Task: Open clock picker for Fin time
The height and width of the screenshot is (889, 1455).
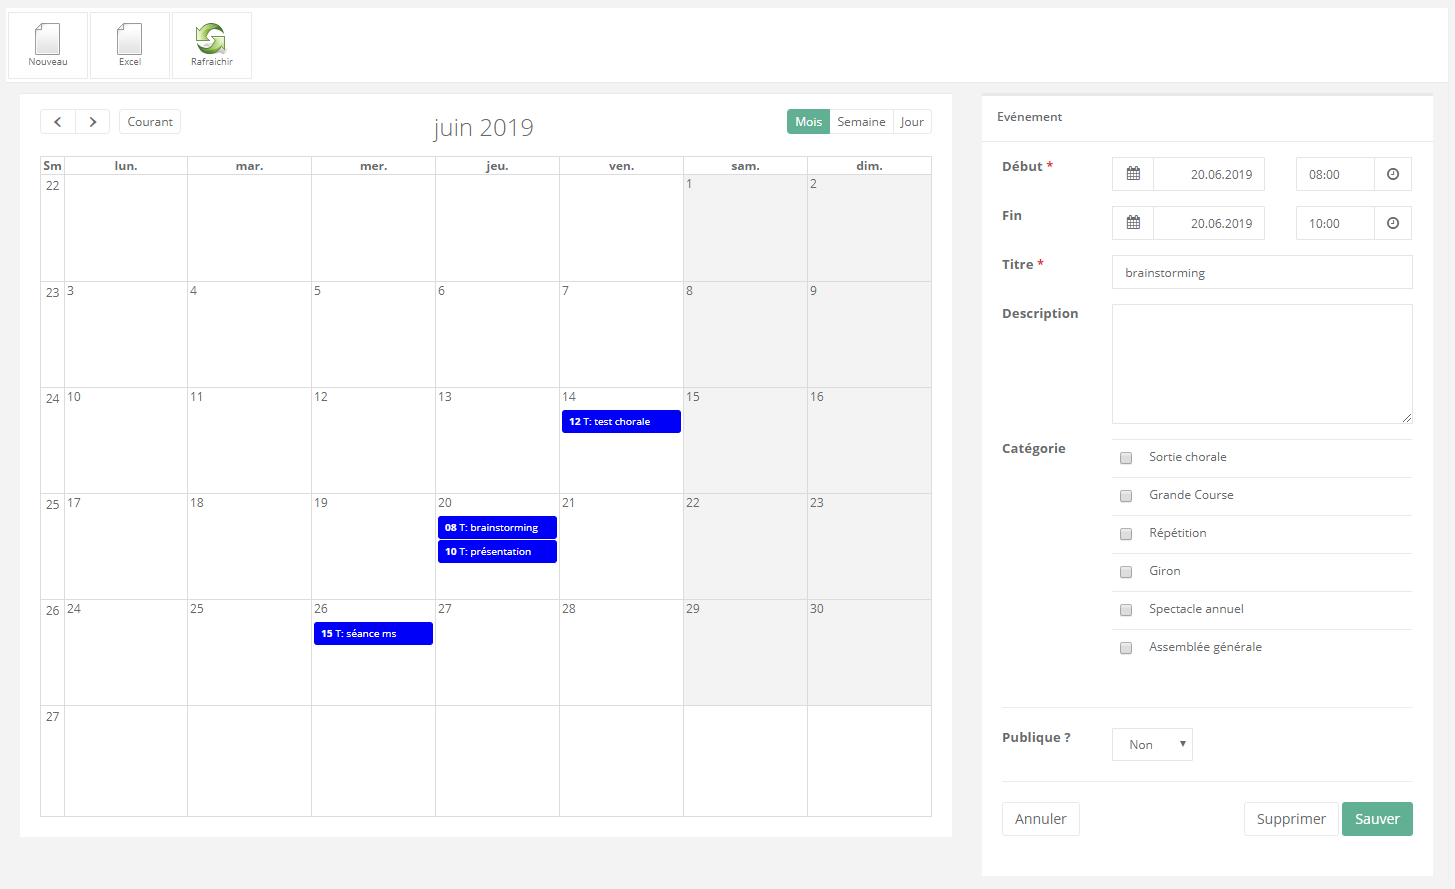Action: (1392, 223)
